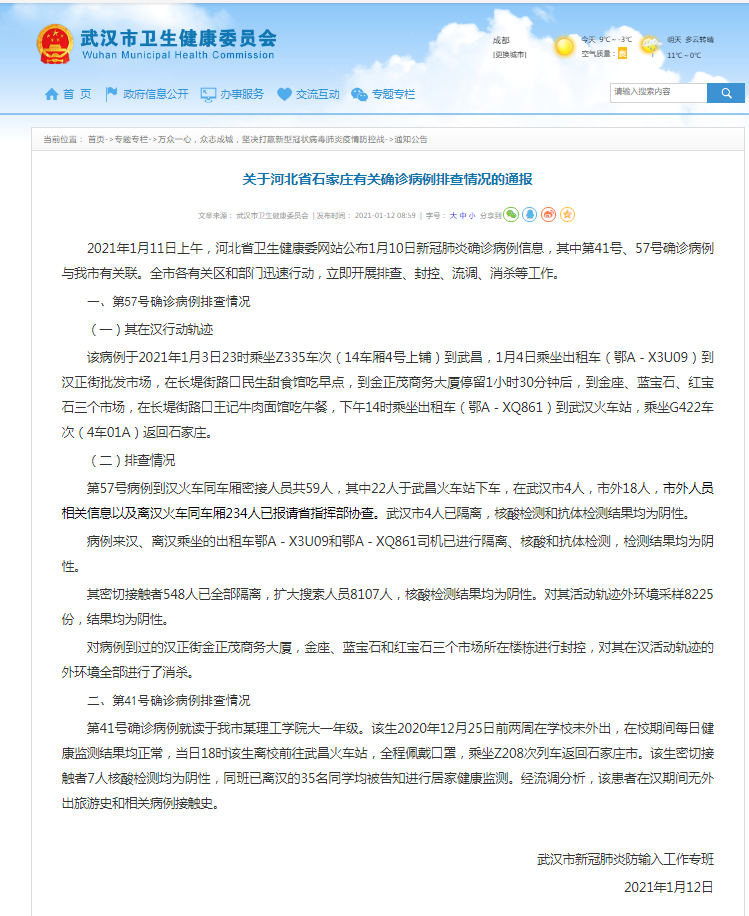Share article to WeChat
Viewport: 749px width, 916px height.
point(511,215)
